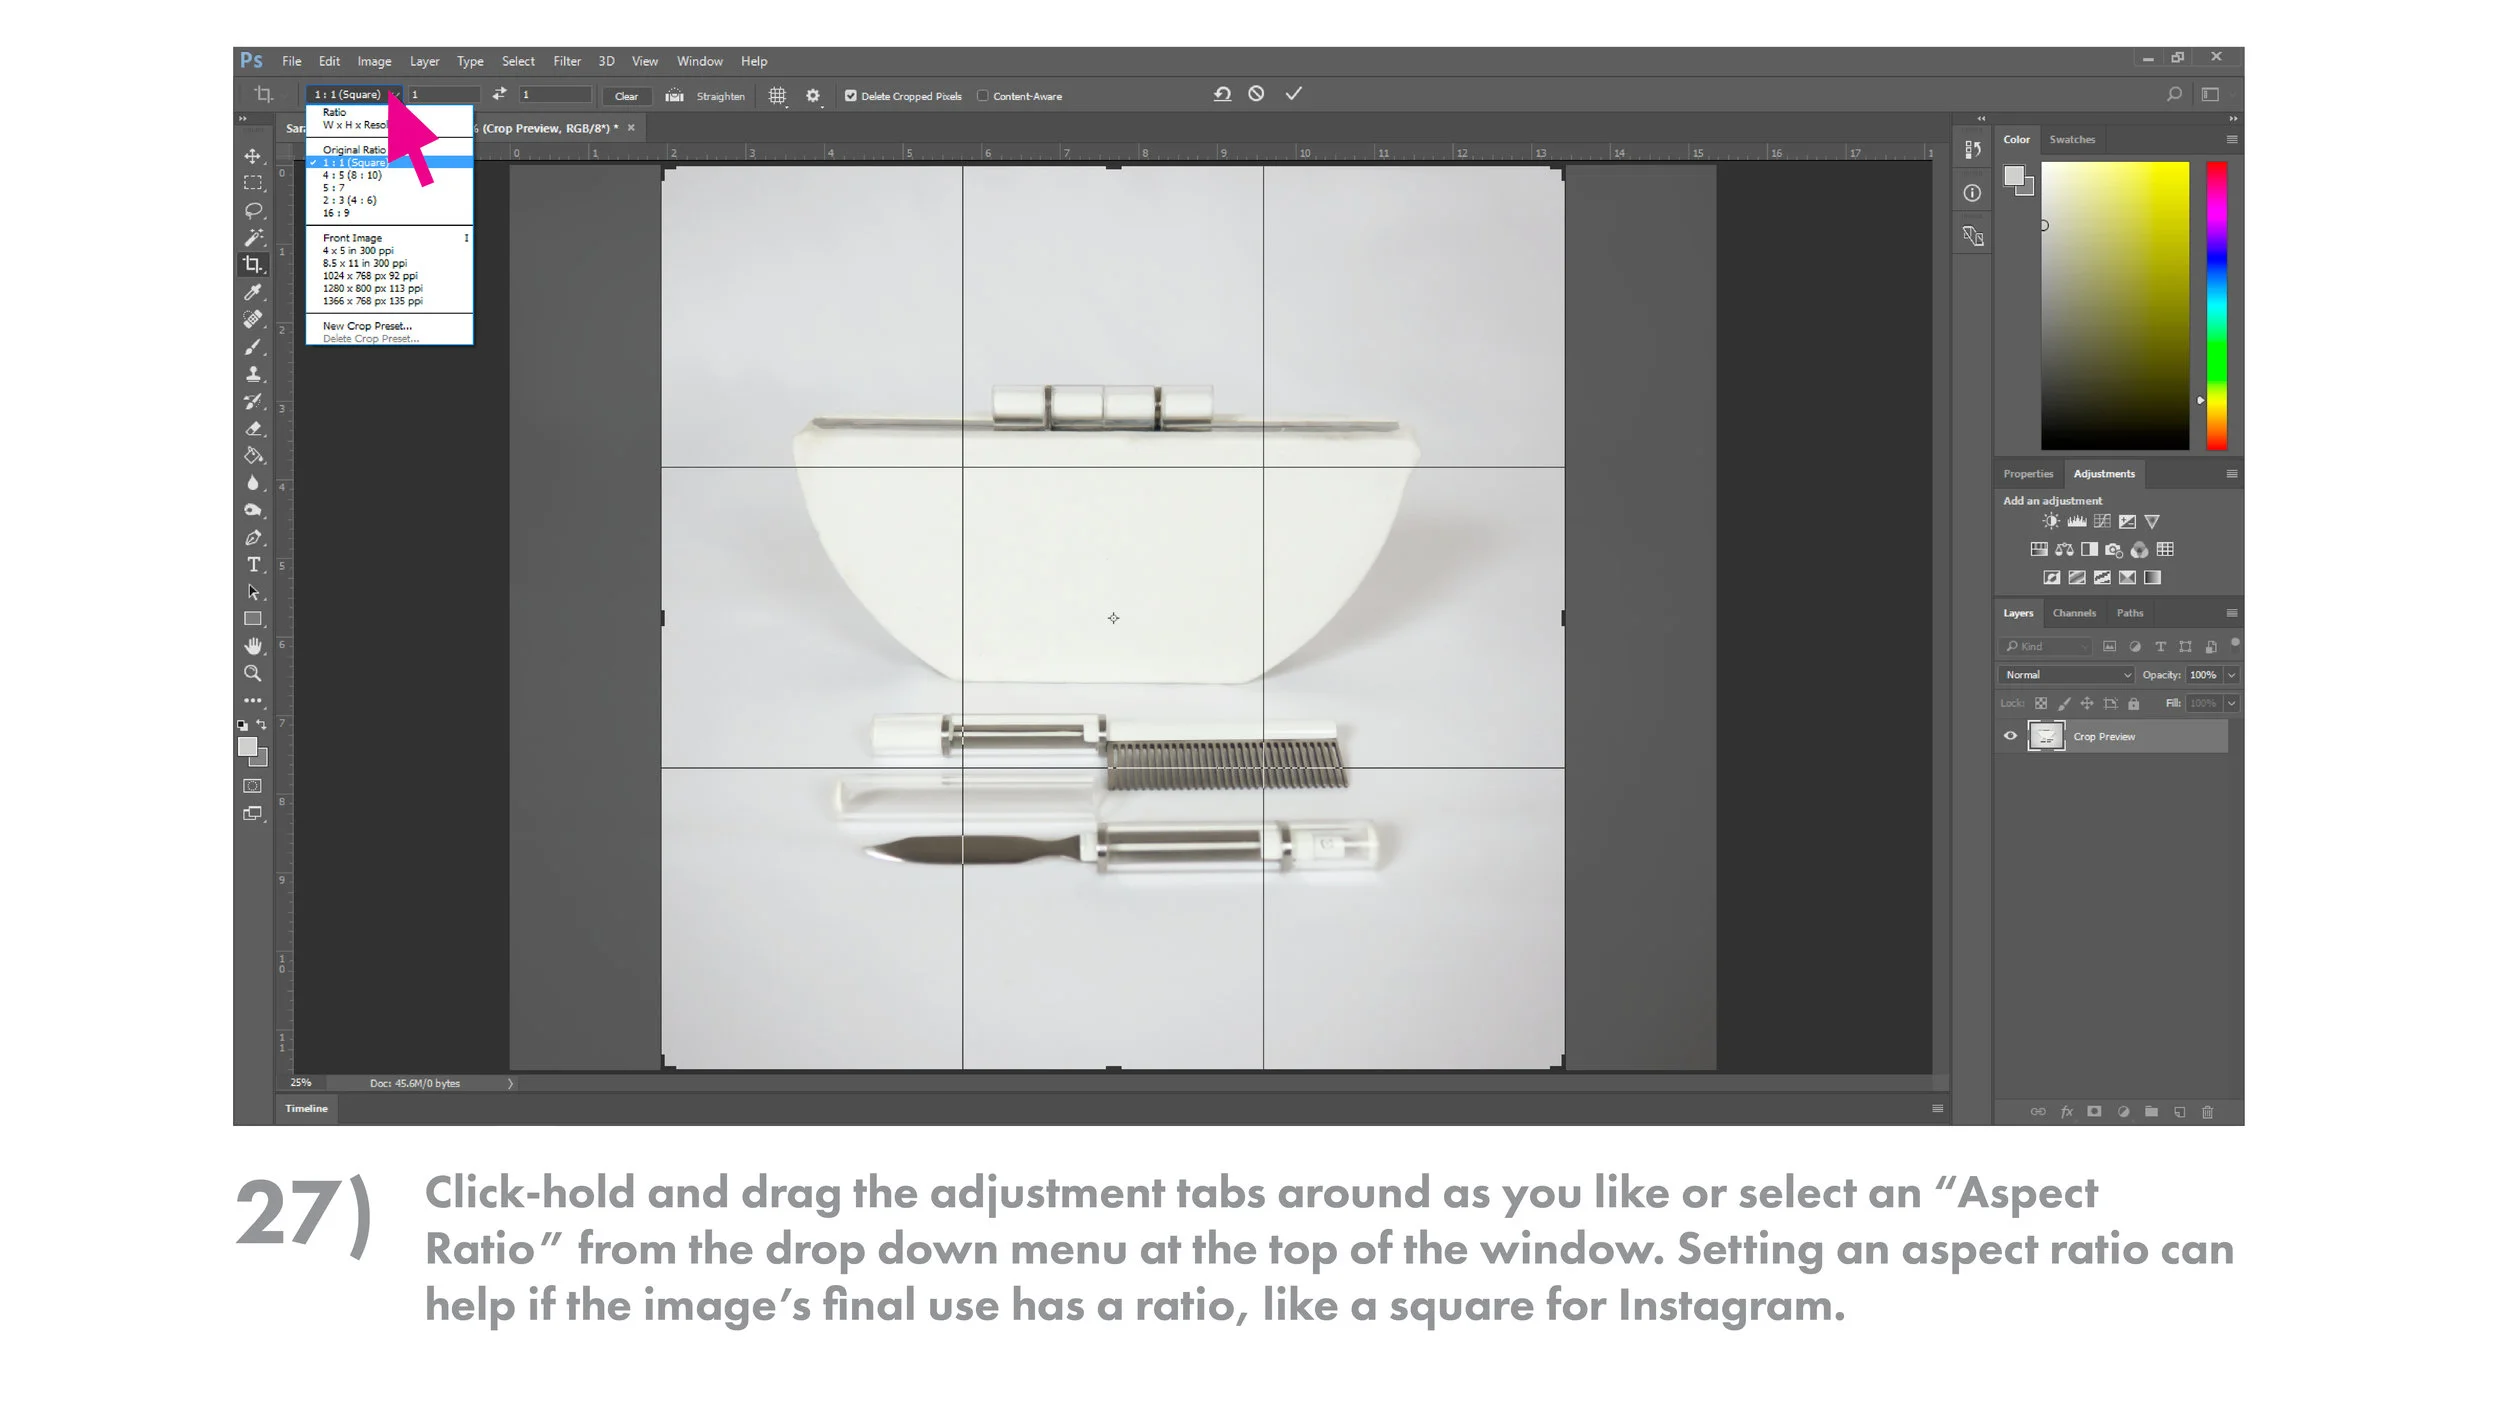Select the Eraser tool
This screenshot has width=2500, height=1406.
click(x=253, y=428)
